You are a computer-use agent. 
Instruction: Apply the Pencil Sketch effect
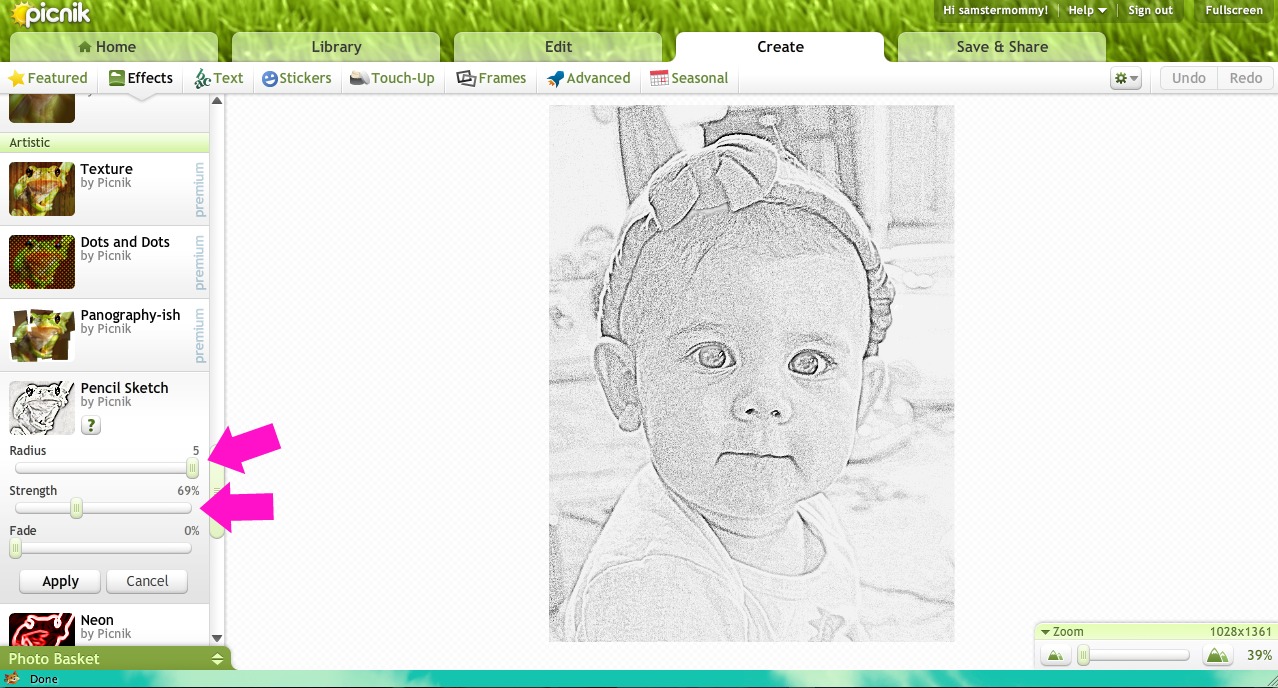[60, 581]
